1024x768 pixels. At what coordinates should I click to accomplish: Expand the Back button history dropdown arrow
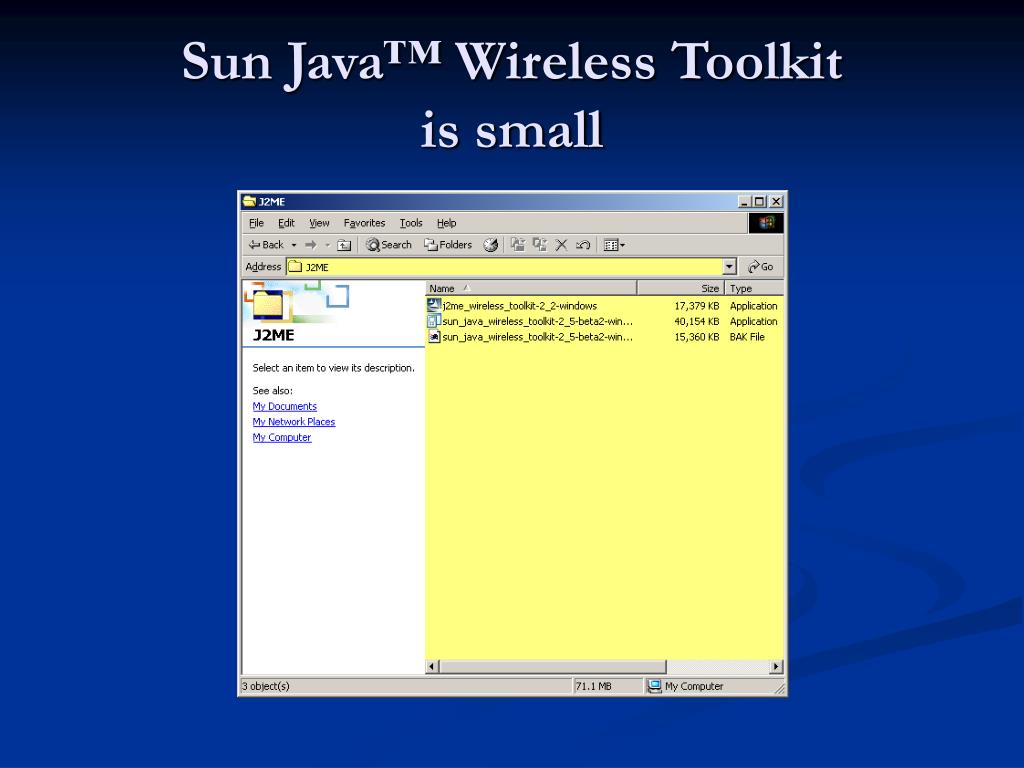[x=294, y=245]
